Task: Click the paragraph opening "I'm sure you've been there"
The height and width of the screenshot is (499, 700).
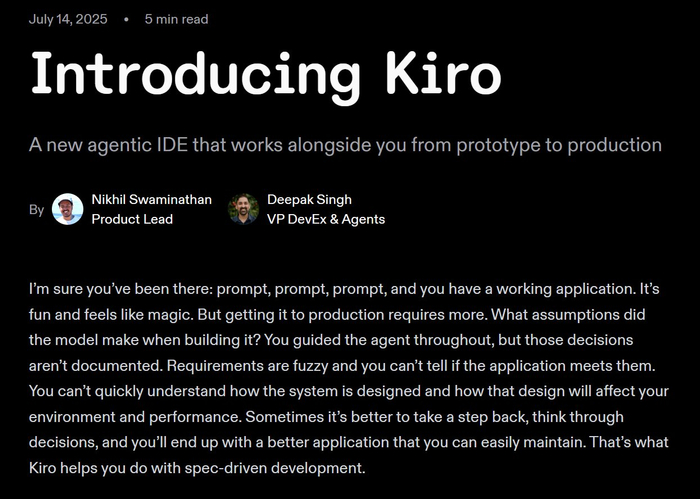Action: [120, 288]
